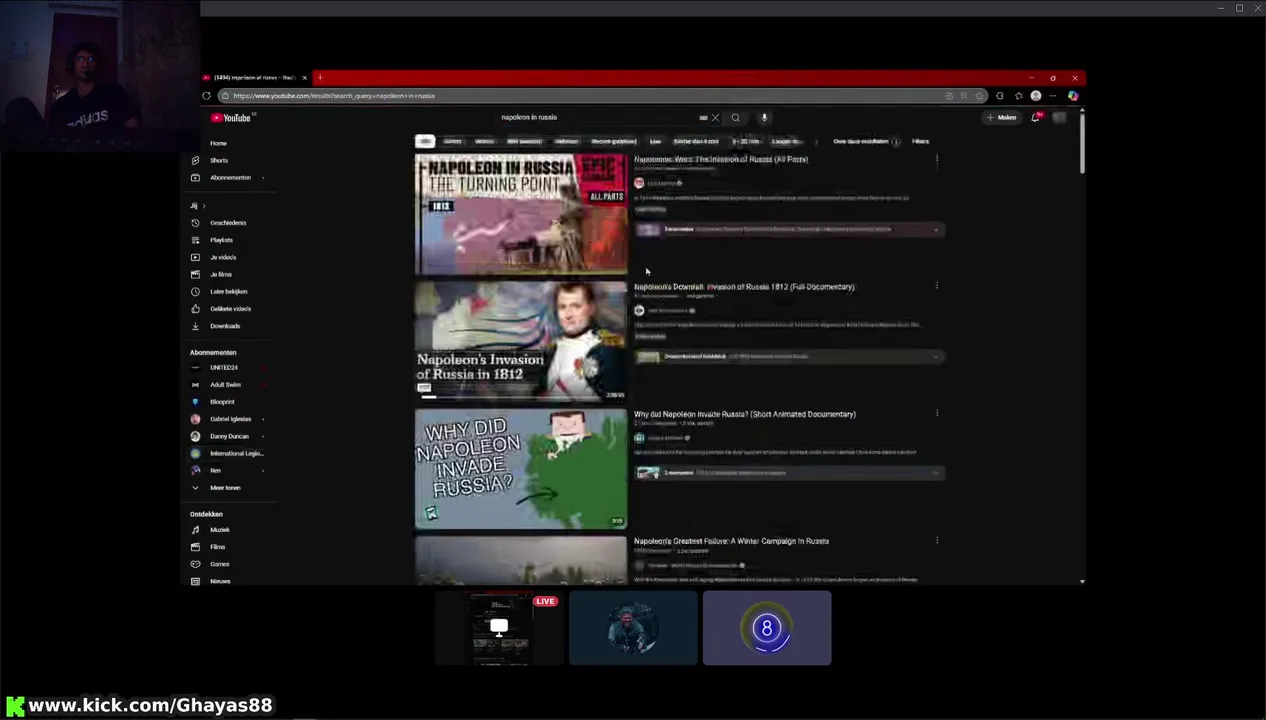Image resolution: width=1266 pixels, height=720 pixels.
Task: Clear the search box with X
Action: (x=715, y=118)
